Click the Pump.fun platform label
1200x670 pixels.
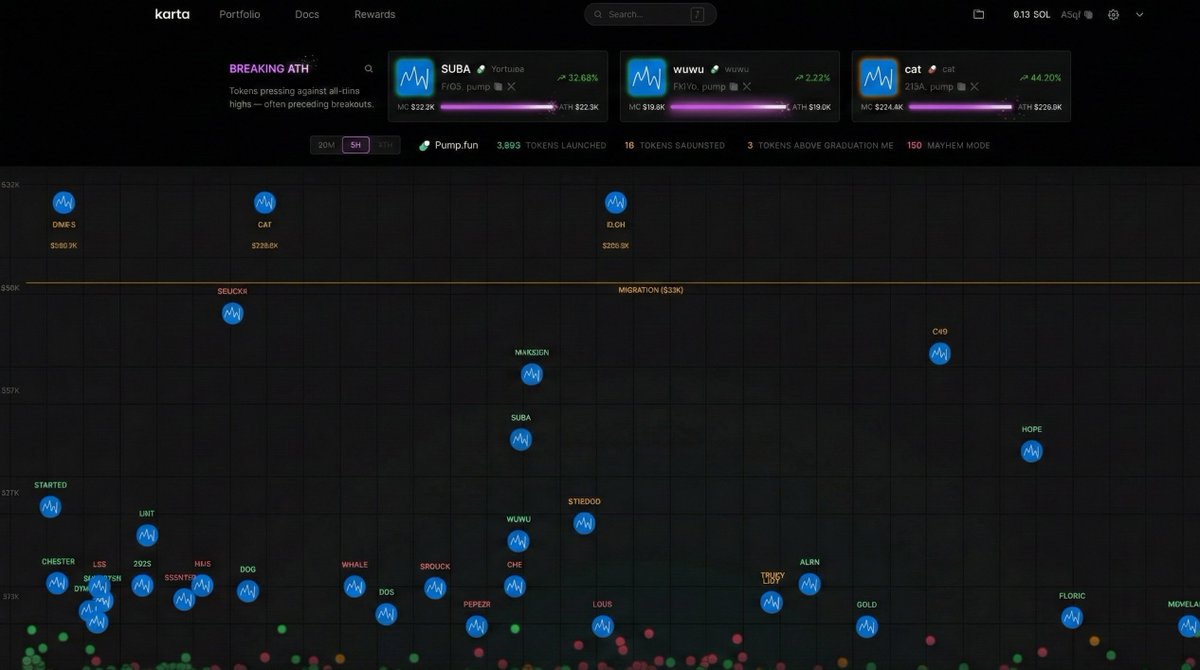(448, 145)
